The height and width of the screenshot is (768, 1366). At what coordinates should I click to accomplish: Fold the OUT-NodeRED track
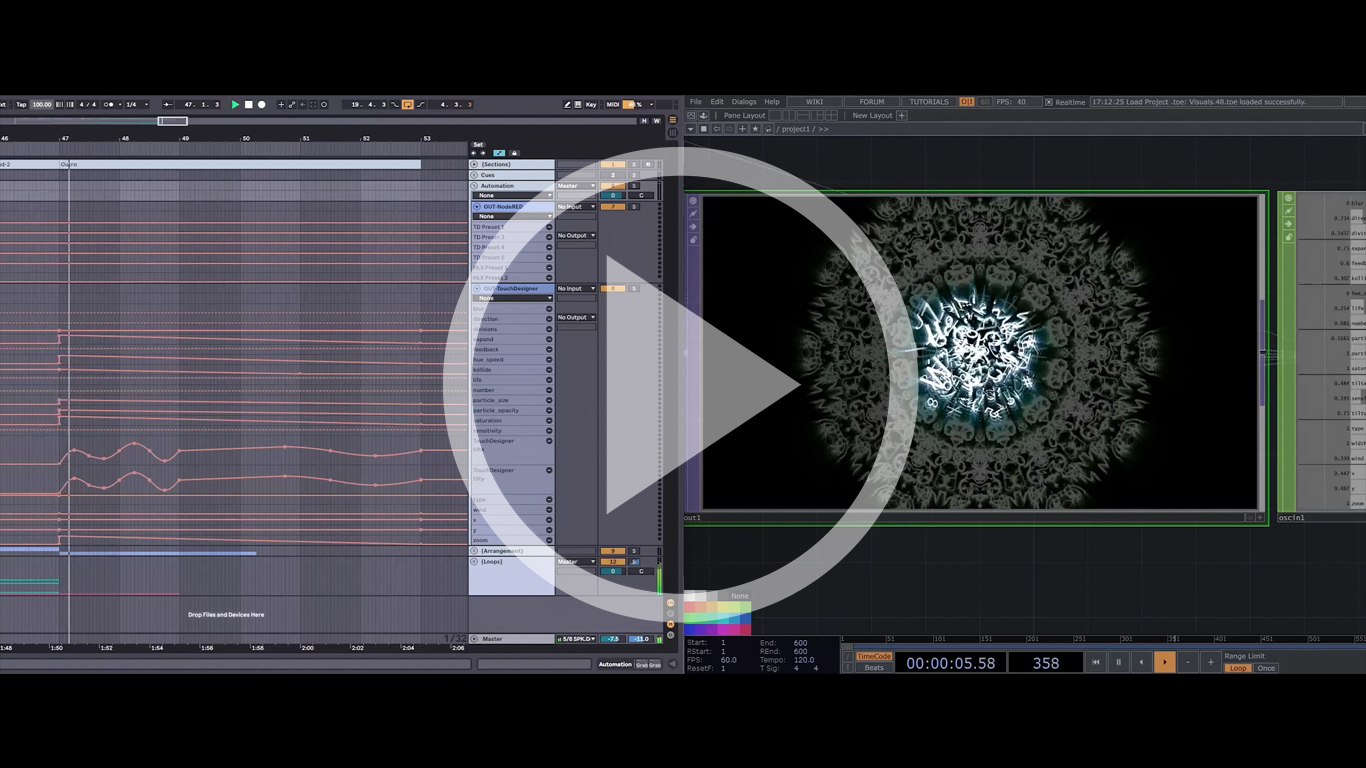click(477, 207)
